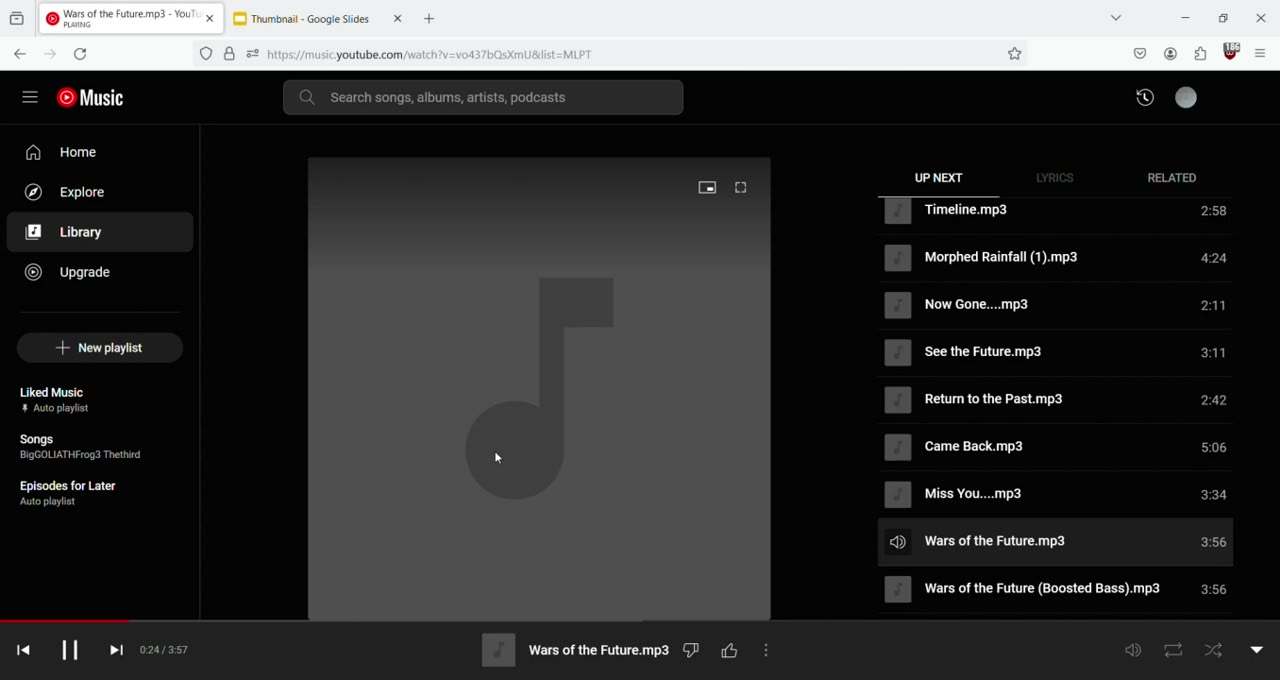Open the YouTube Music guide menu
This screenshot has width=1280, height=680.
30,98
